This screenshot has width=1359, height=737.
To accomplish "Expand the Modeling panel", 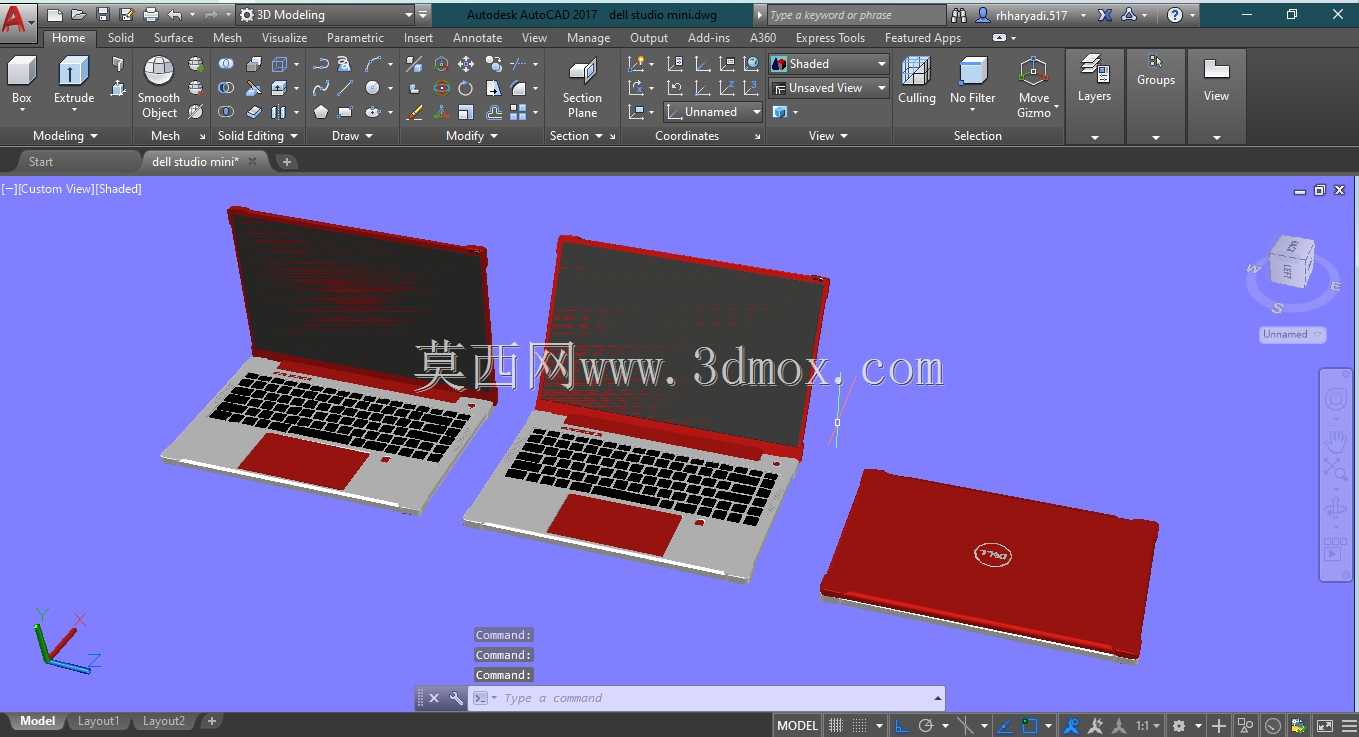I will pos(66,136).
